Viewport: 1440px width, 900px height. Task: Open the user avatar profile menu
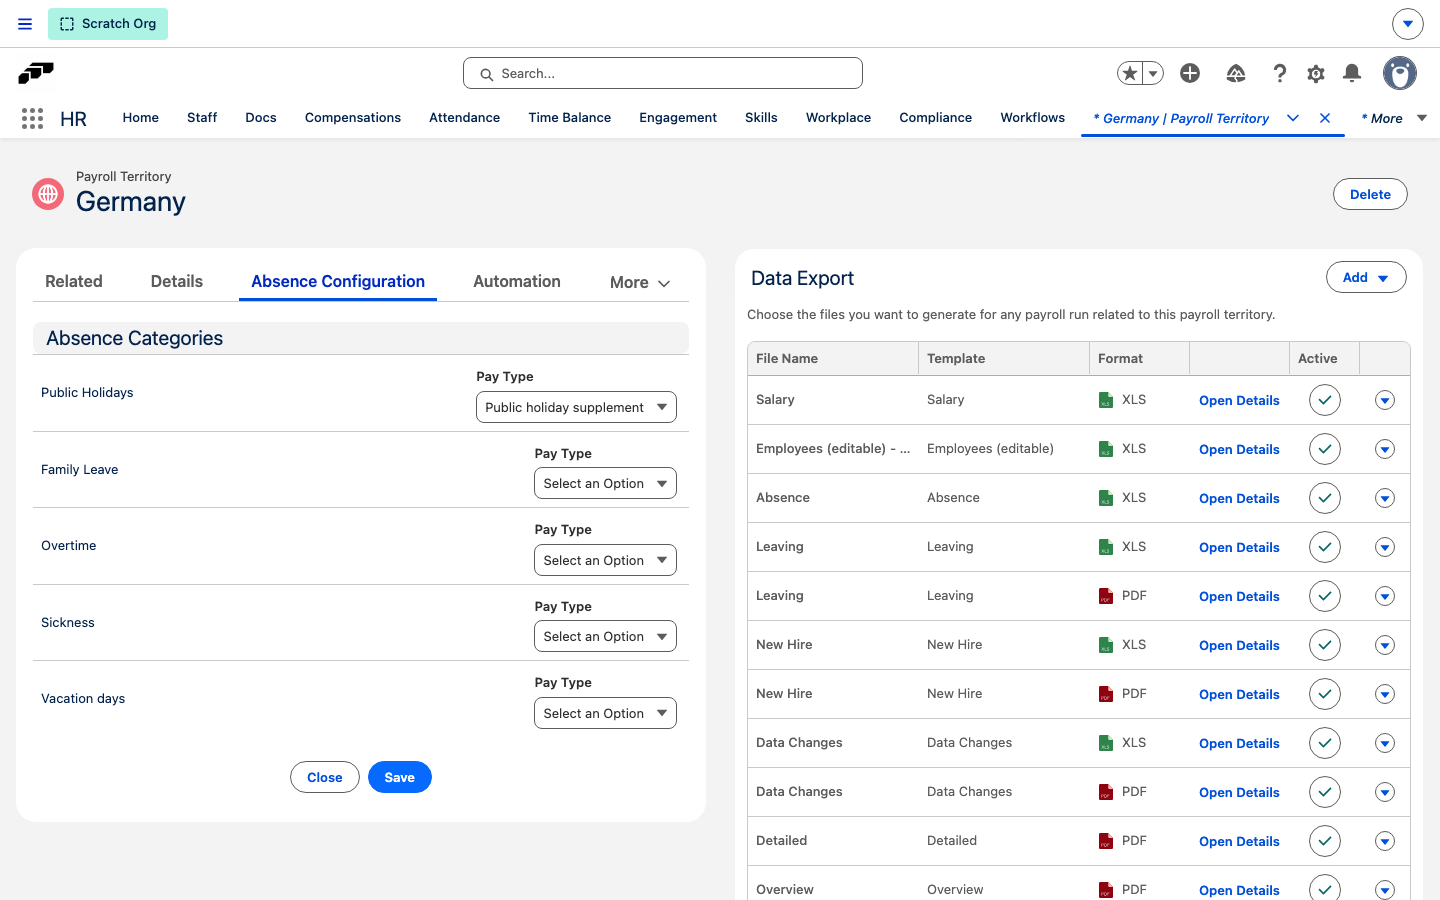pyautogui.click(x=1400, y=73)
